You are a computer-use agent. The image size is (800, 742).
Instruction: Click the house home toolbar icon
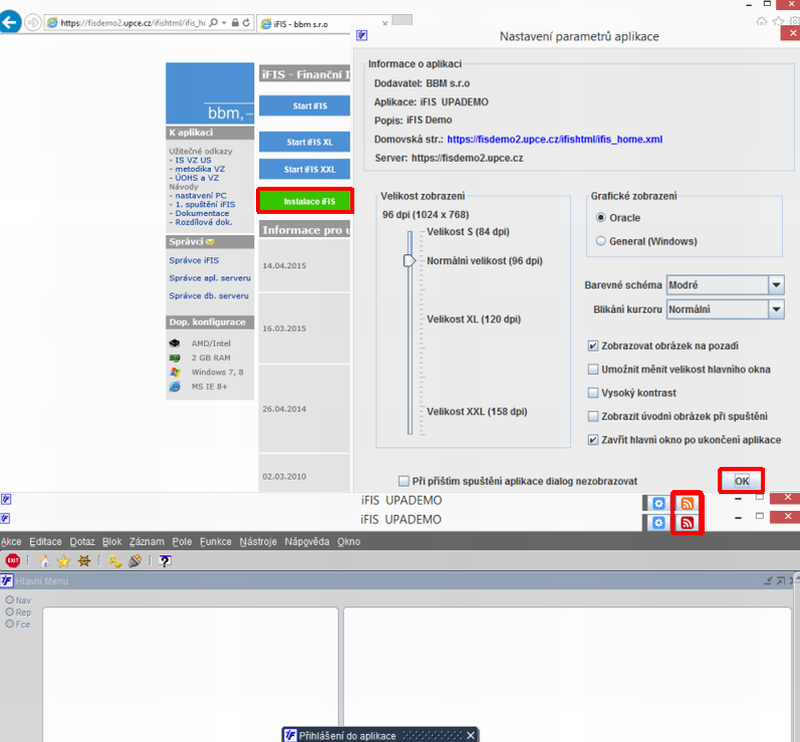[x=44, y=561]
